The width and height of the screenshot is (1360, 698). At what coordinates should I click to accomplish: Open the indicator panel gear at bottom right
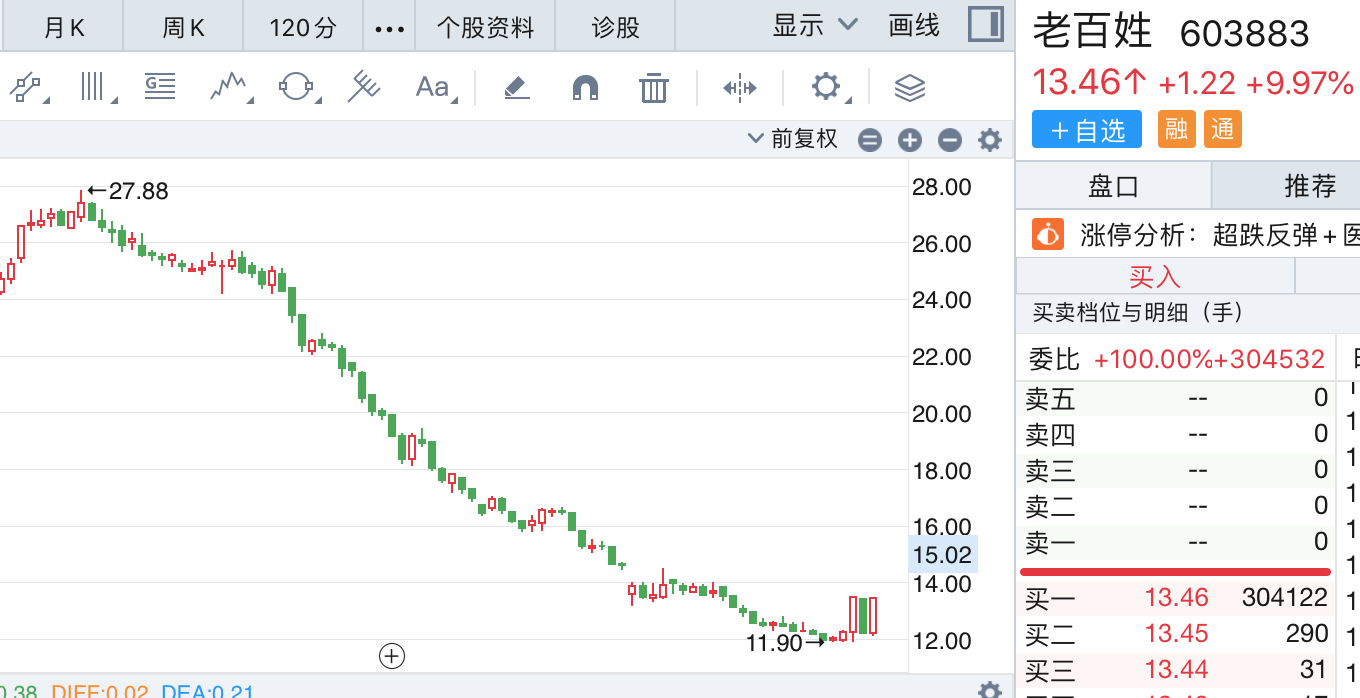[990, 690]
